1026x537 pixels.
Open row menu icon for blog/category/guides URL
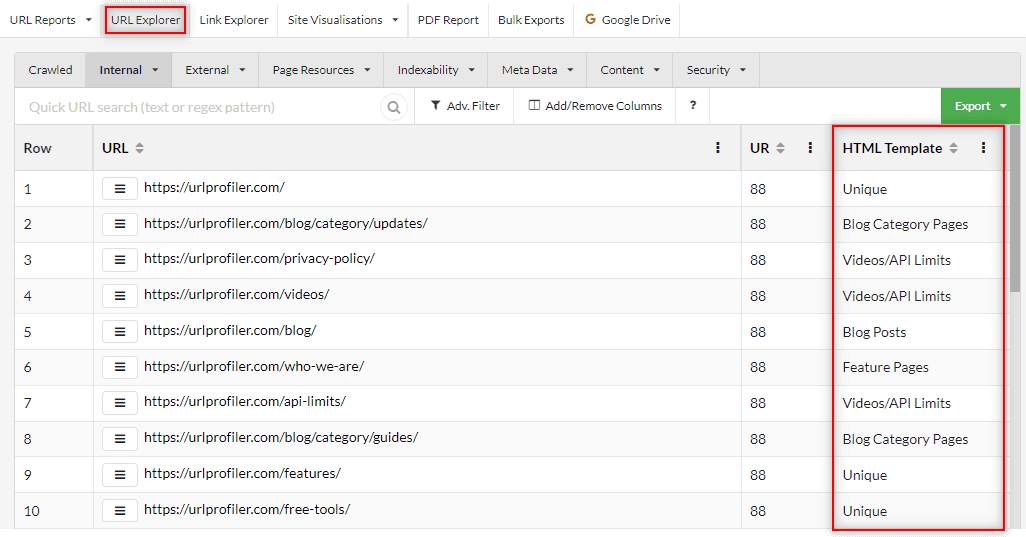tap(120, 439)
